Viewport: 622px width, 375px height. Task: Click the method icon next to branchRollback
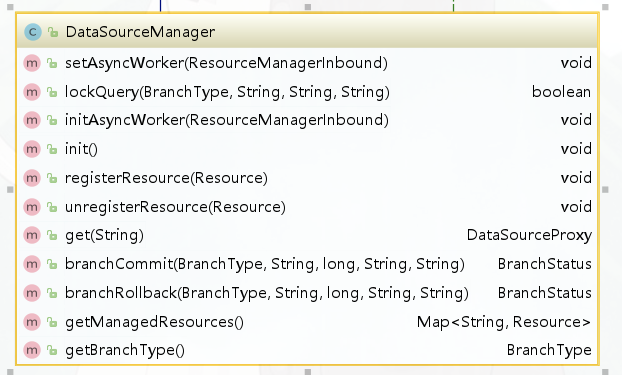(x=32, y=293)
